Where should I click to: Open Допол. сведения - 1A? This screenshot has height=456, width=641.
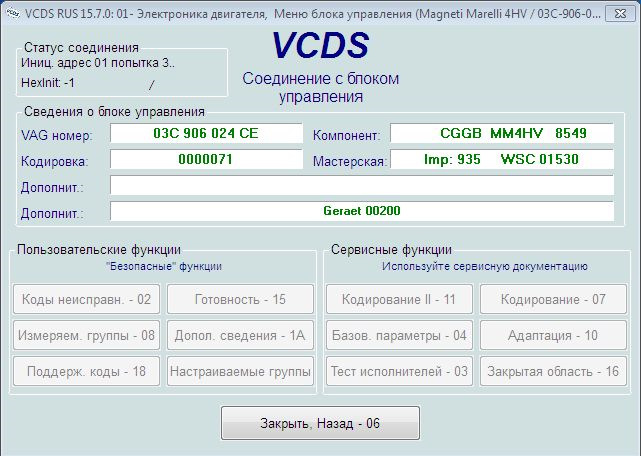click(240, 335)
